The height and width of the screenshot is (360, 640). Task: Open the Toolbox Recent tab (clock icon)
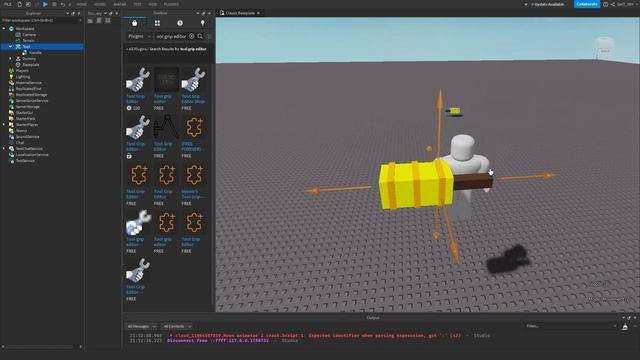click(180, 23)
